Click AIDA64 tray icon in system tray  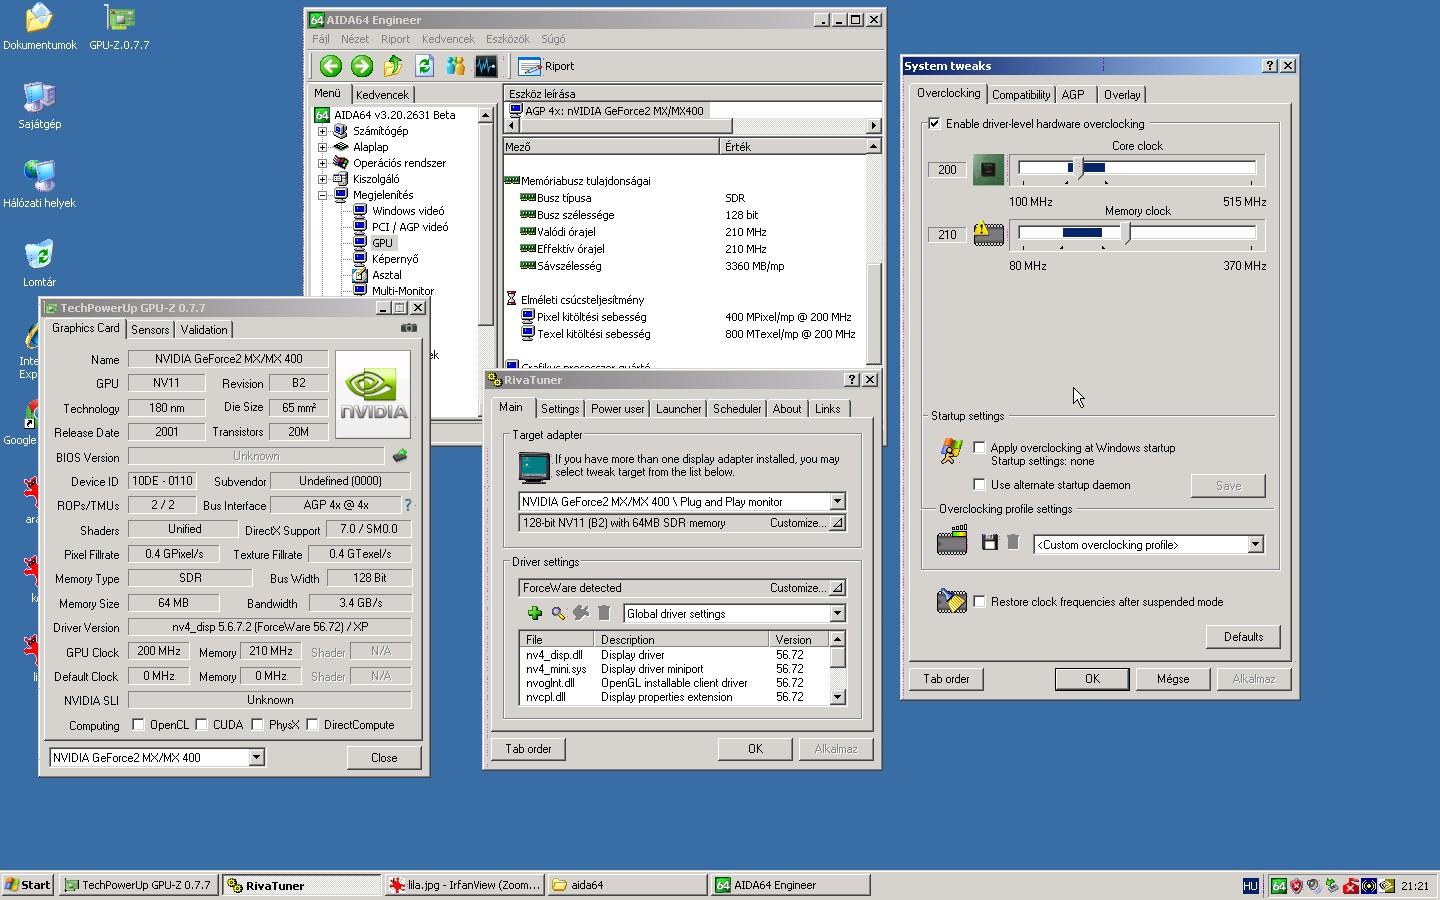tap(1279, 885)
